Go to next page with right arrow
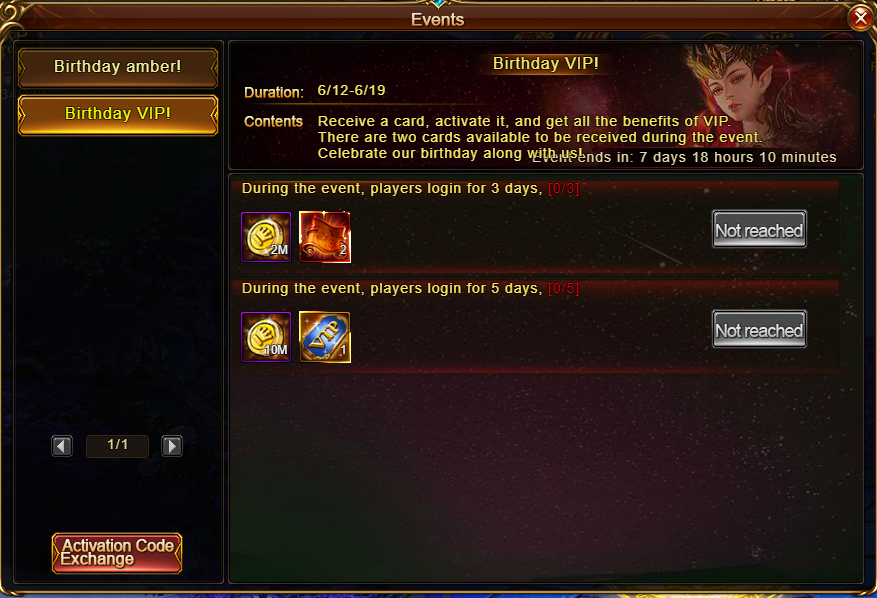The width and height of the screenshot is (877, 598). click(172, 446)
